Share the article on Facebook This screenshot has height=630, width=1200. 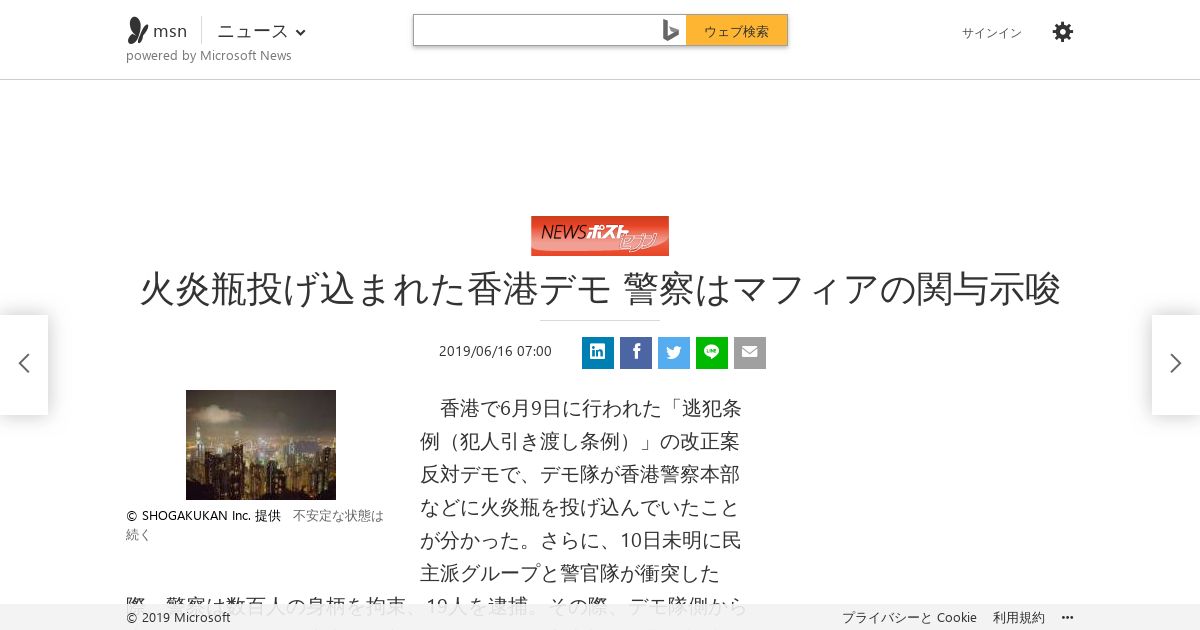636,353
